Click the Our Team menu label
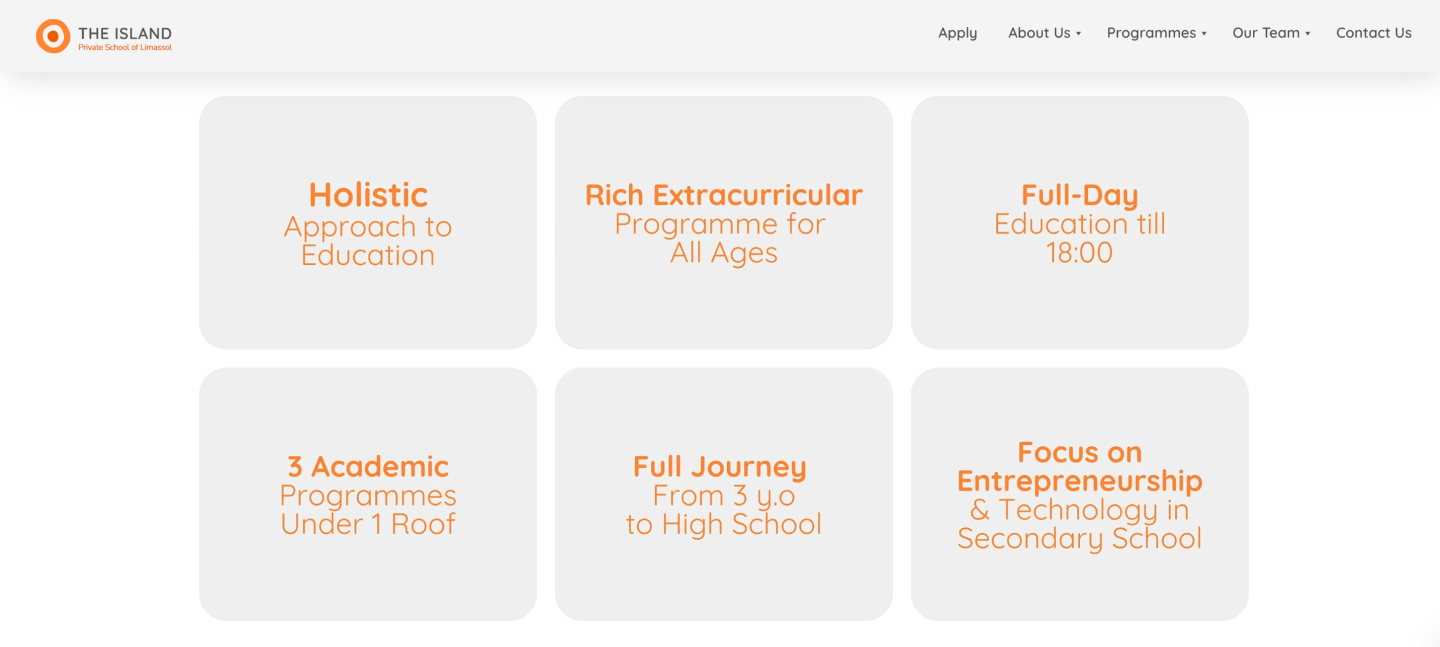 (x=1266, y=33)
